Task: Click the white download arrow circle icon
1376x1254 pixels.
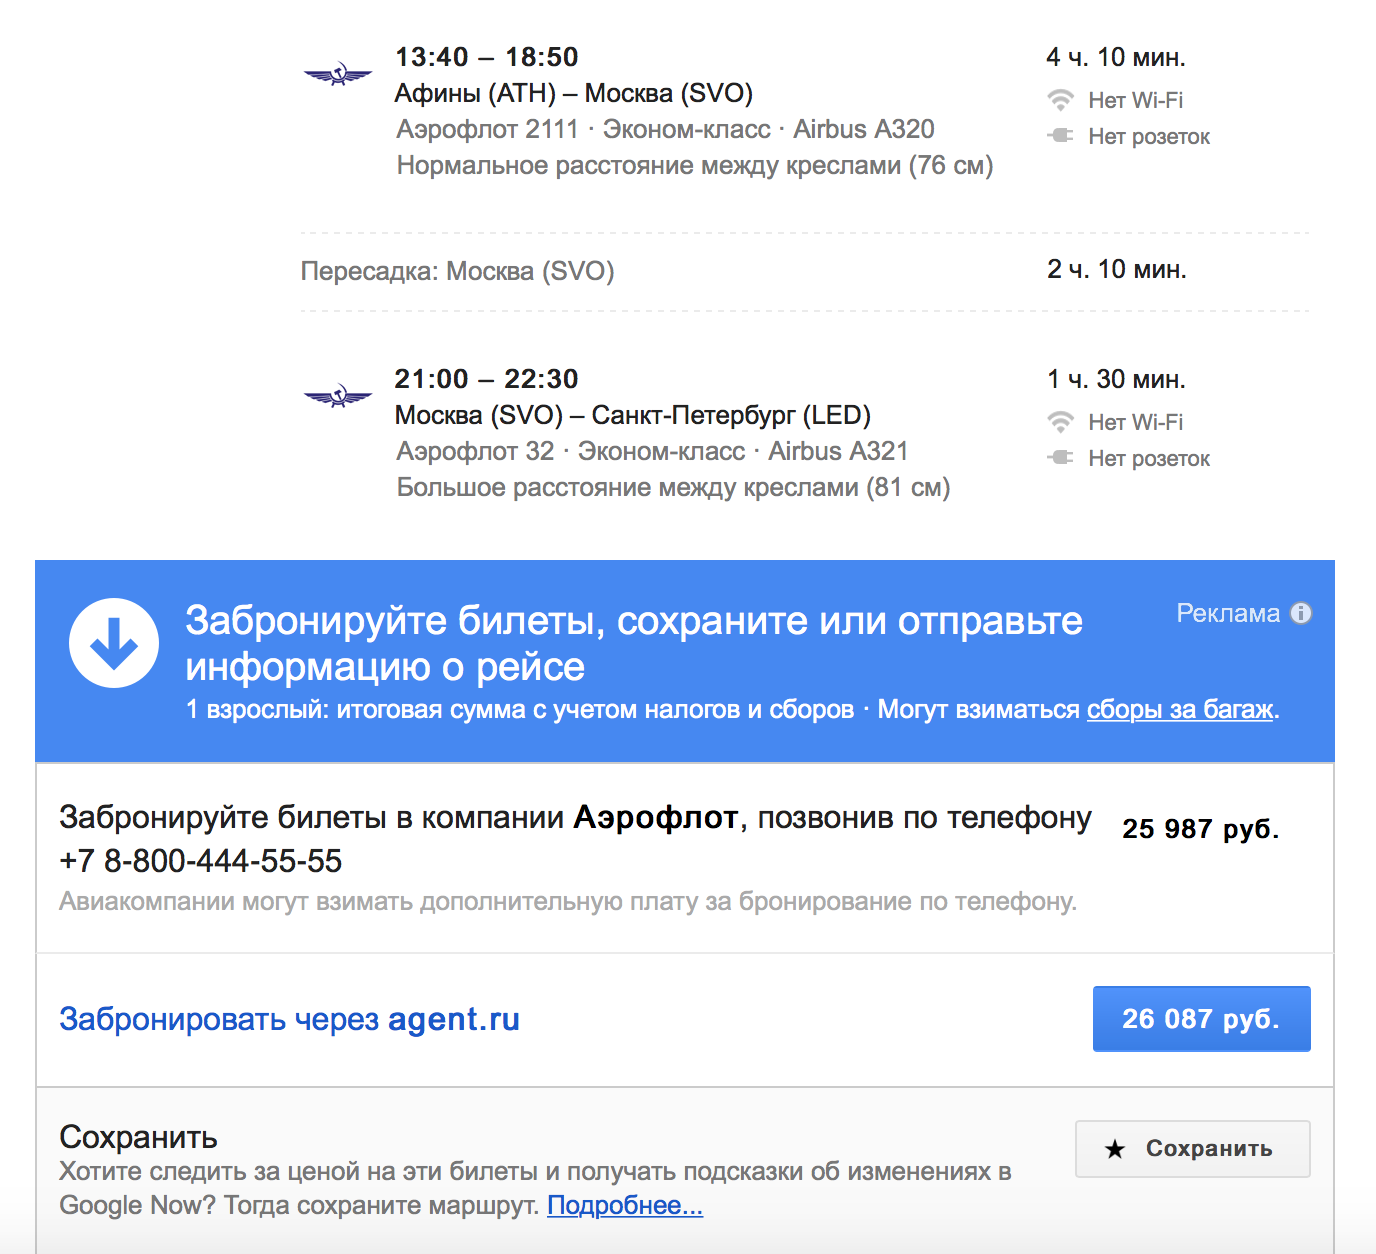Action: pyautogui.click(x=114, y=643)
